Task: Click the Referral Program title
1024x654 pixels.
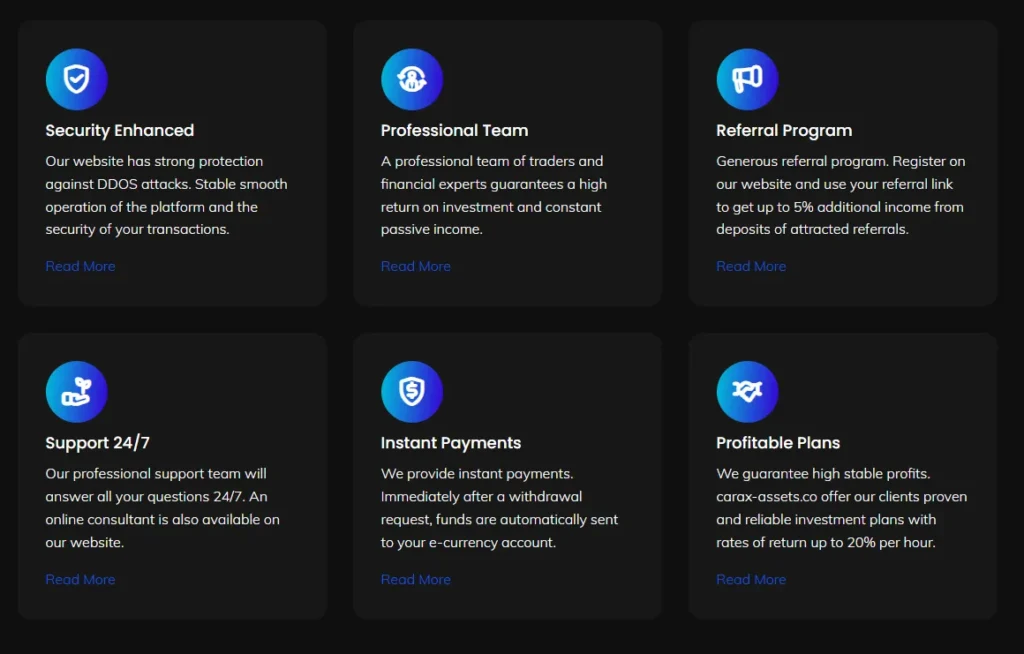Action: (784, 130)
